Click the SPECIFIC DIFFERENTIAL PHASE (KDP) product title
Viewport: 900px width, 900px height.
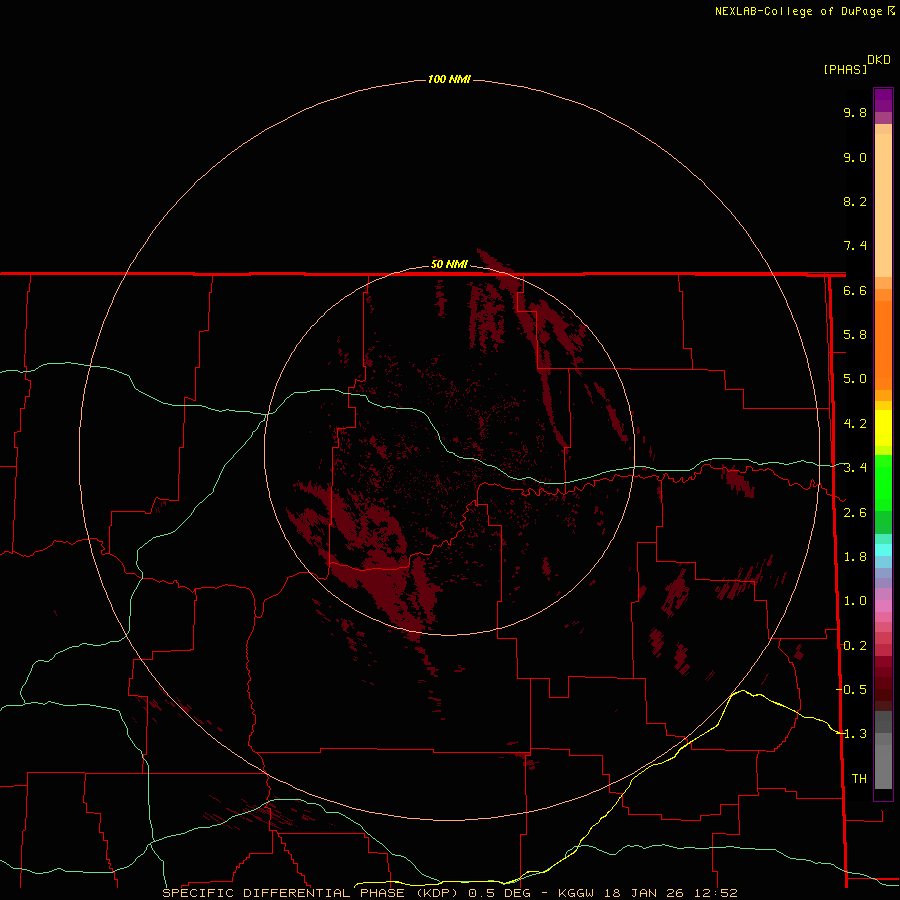[x=311, y=893]
